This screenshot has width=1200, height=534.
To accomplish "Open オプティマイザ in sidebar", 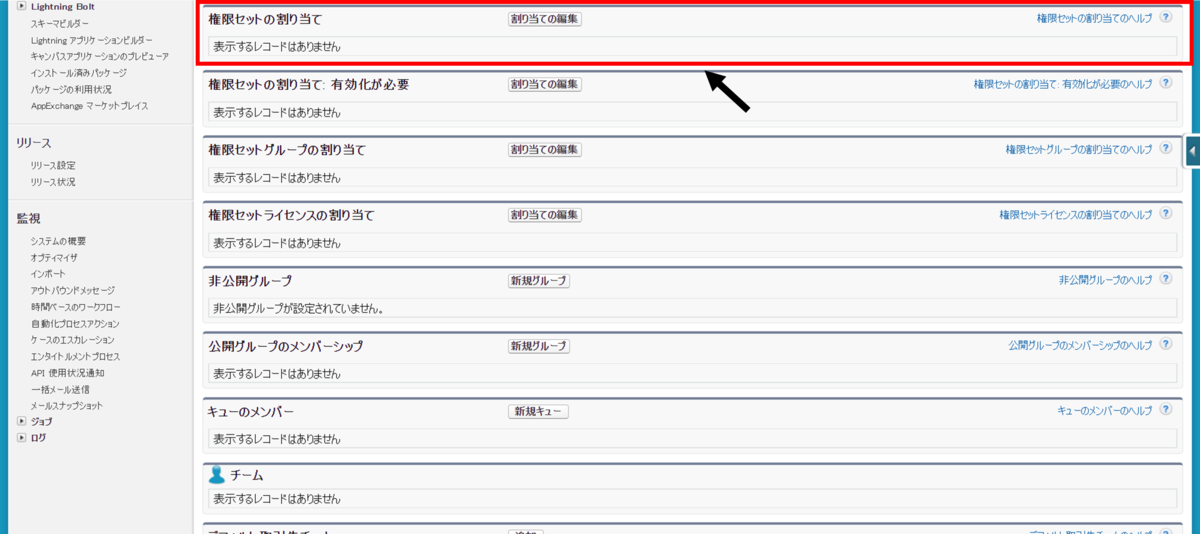I will 54,258.
